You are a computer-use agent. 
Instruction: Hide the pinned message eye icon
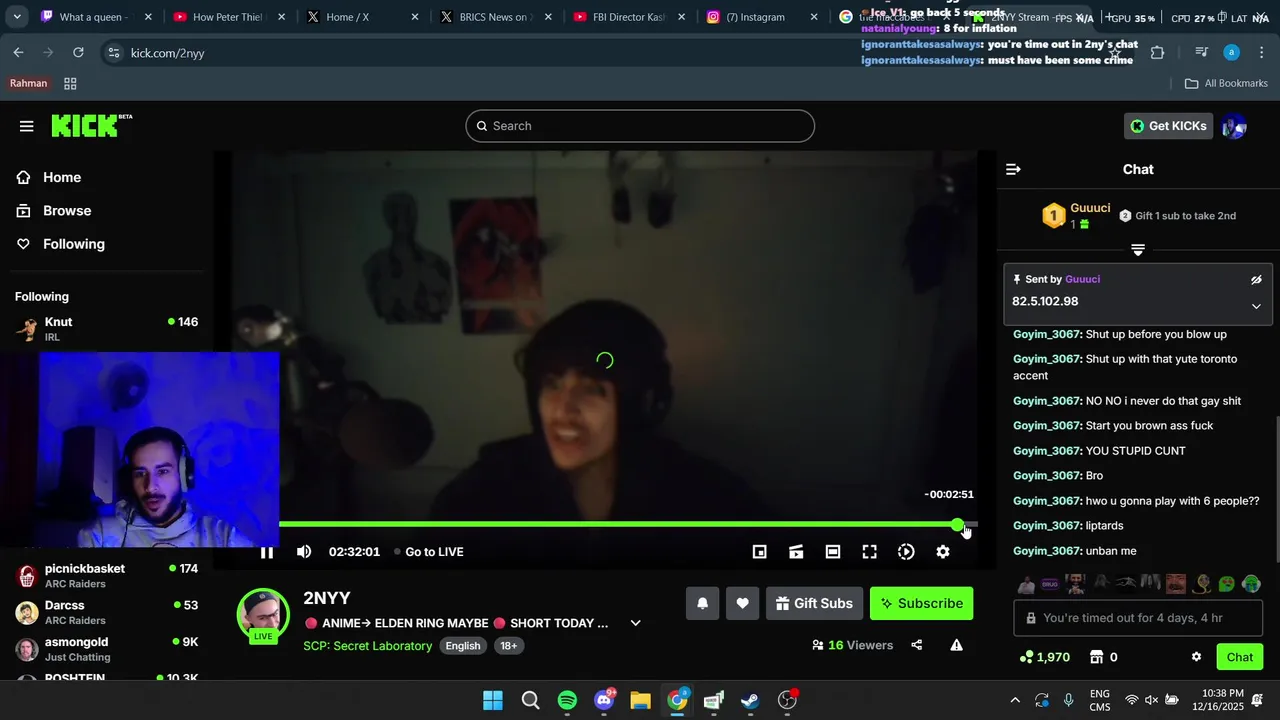click(1256, 280)
